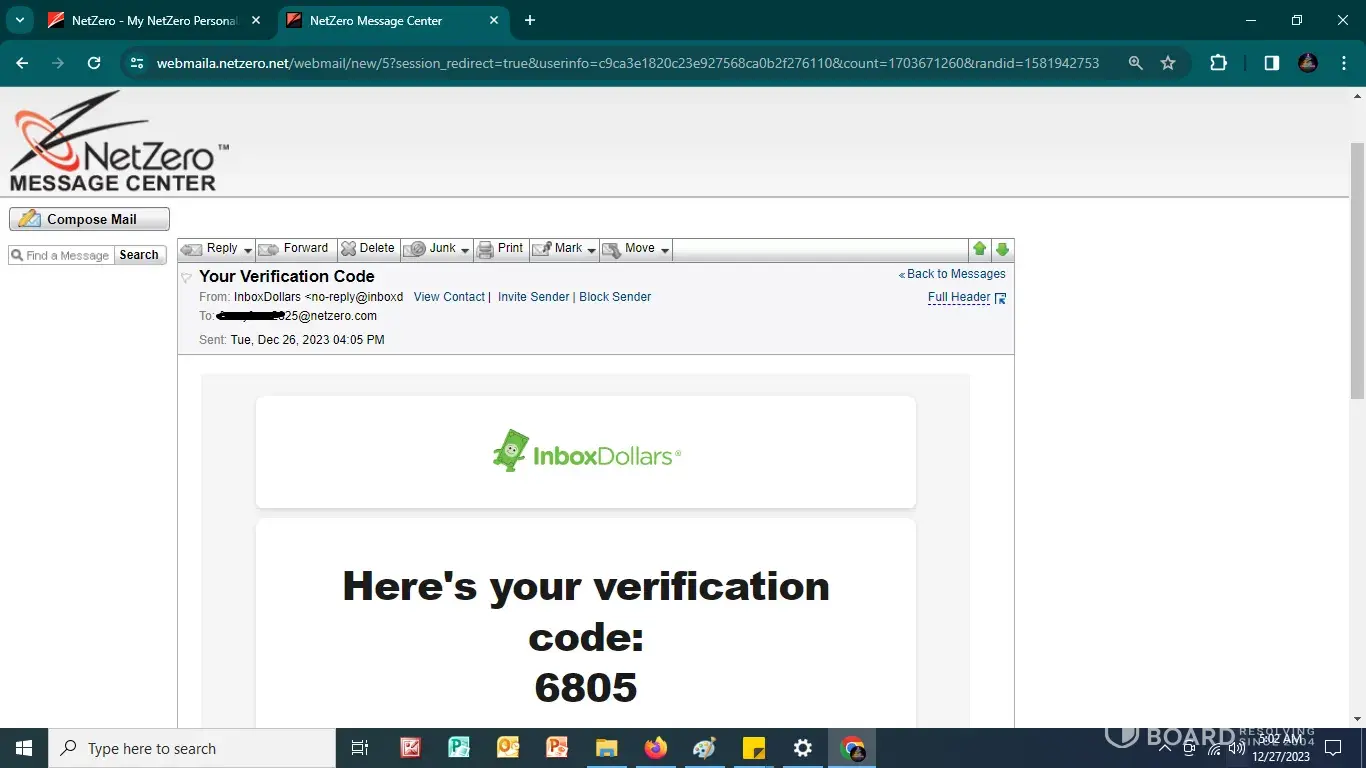Delete the current email message
Screen dimensions: 1366x768
pyautogui.click(x=368, y=249)
